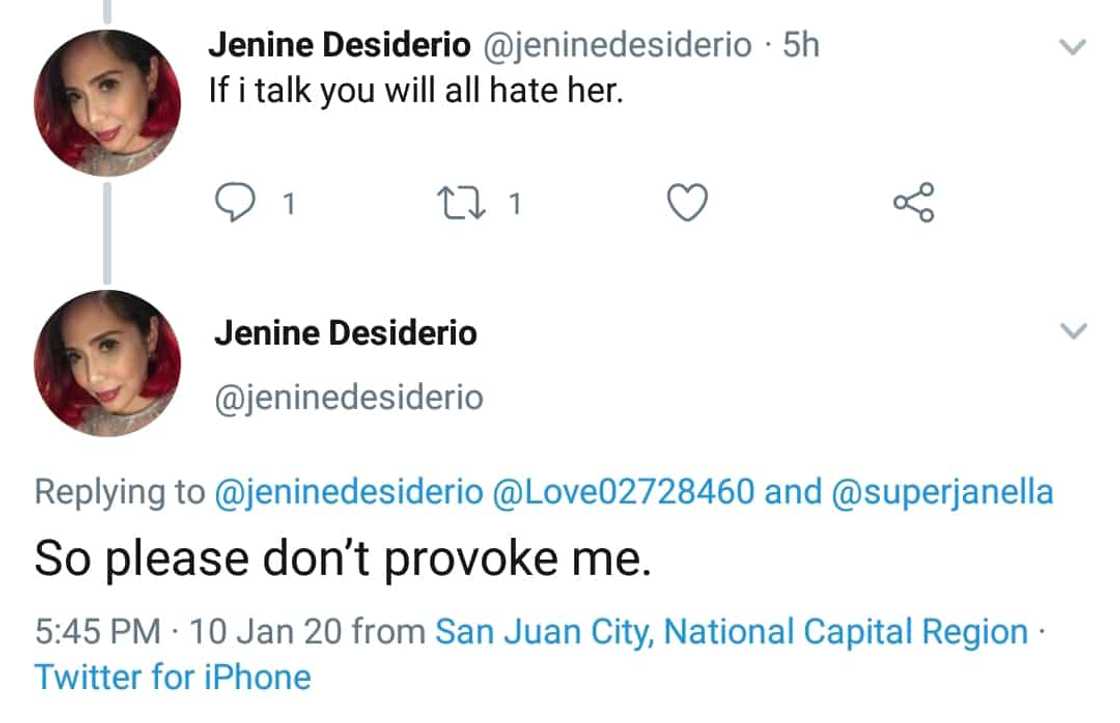Viewport: 1120px width, 723px height.
Task: Open the chevron menu beside "So please don't provoke me" tweet
Action: click(x=1072, y=331)
